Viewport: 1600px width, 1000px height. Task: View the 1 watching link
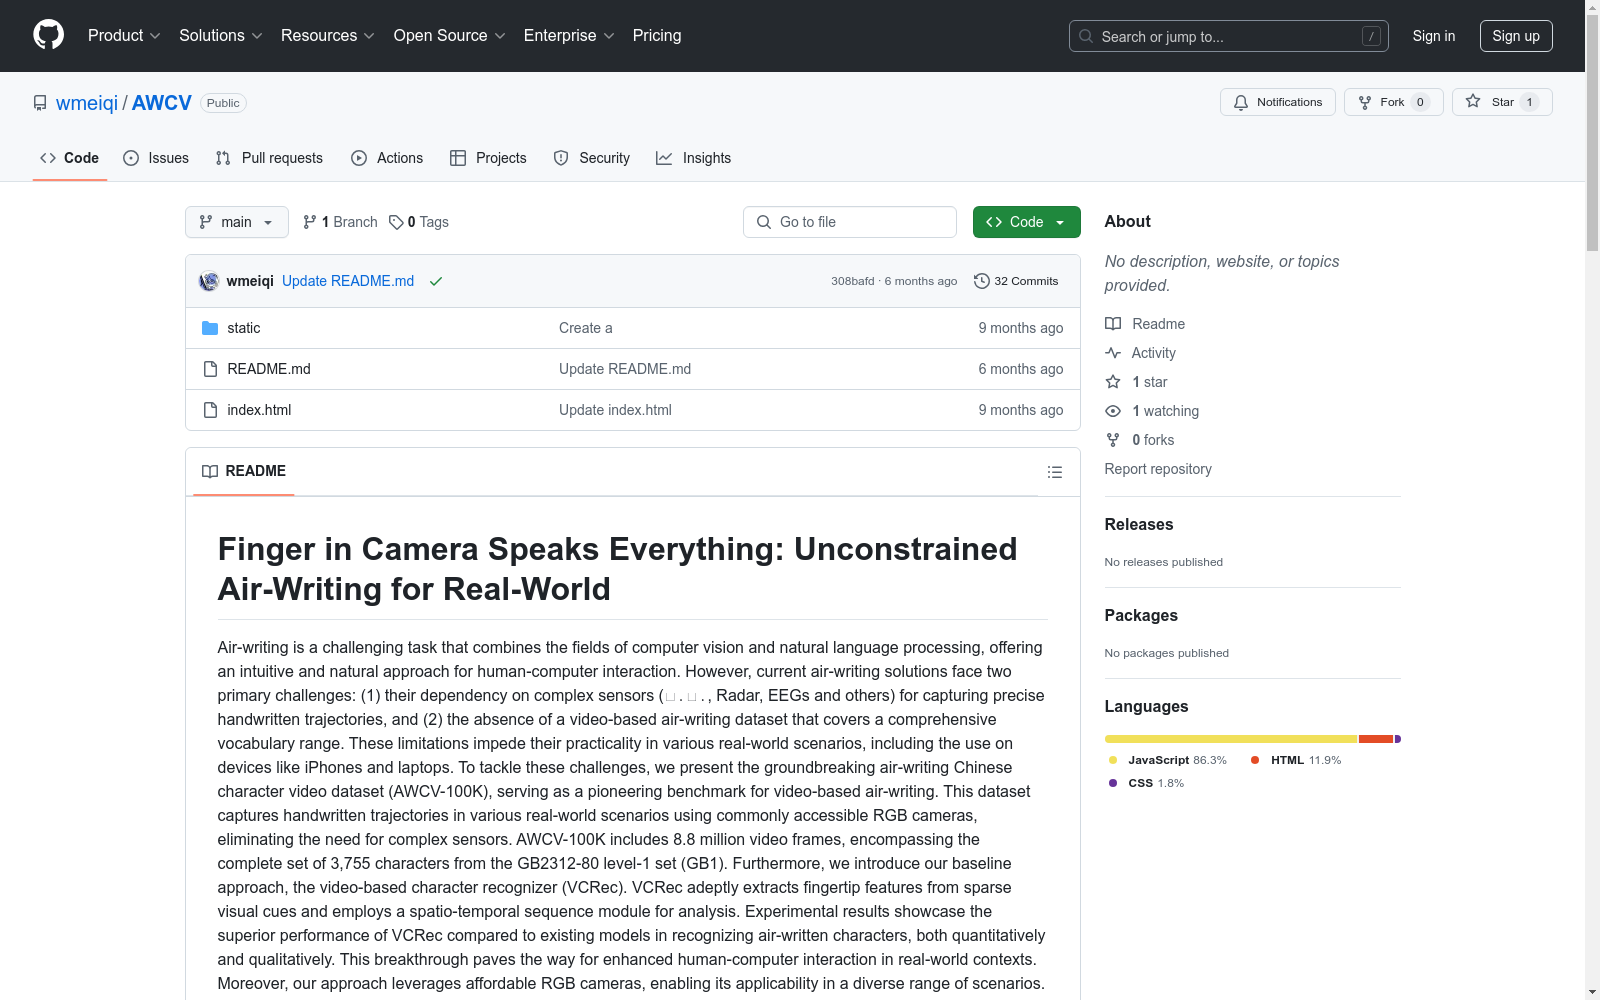(1152, 411)
